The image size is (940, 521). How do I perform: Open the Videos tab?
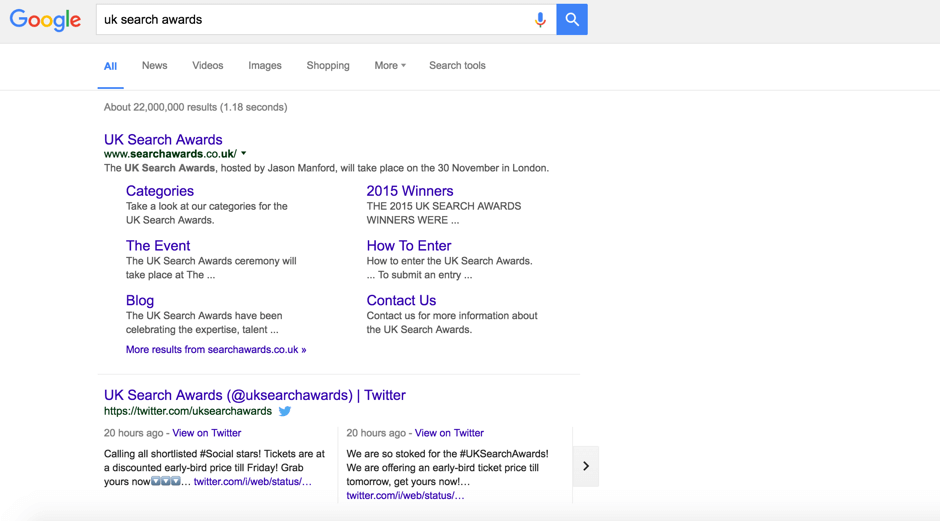pyautogui.click(x=207, y=65)
